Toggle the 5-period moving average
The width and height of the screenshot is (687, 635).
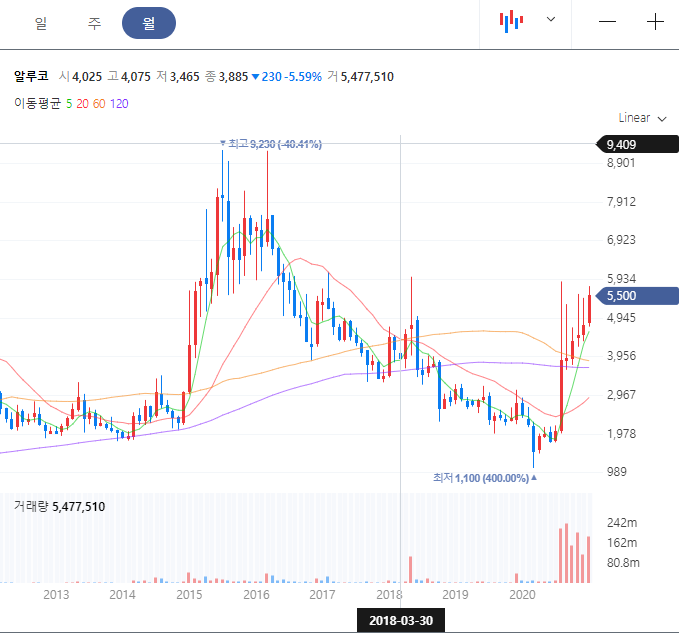(x=69, y=104)
